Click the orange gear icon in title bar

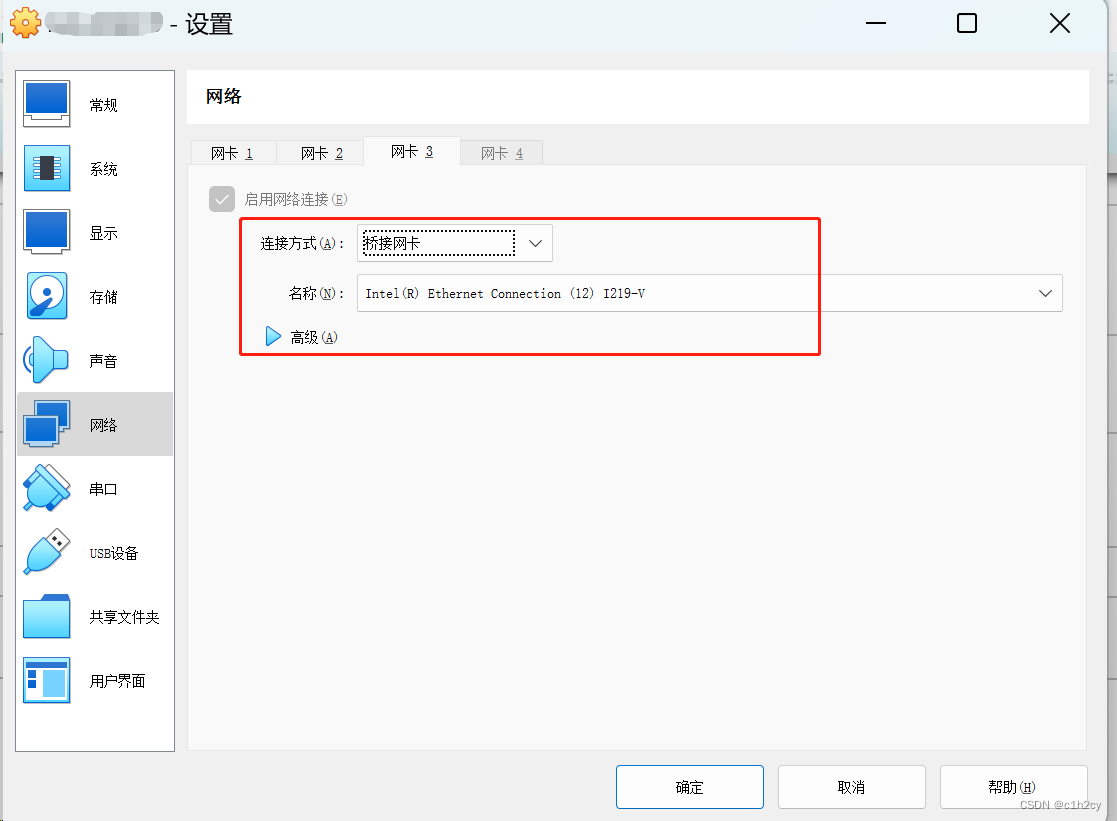coord(25,23)
